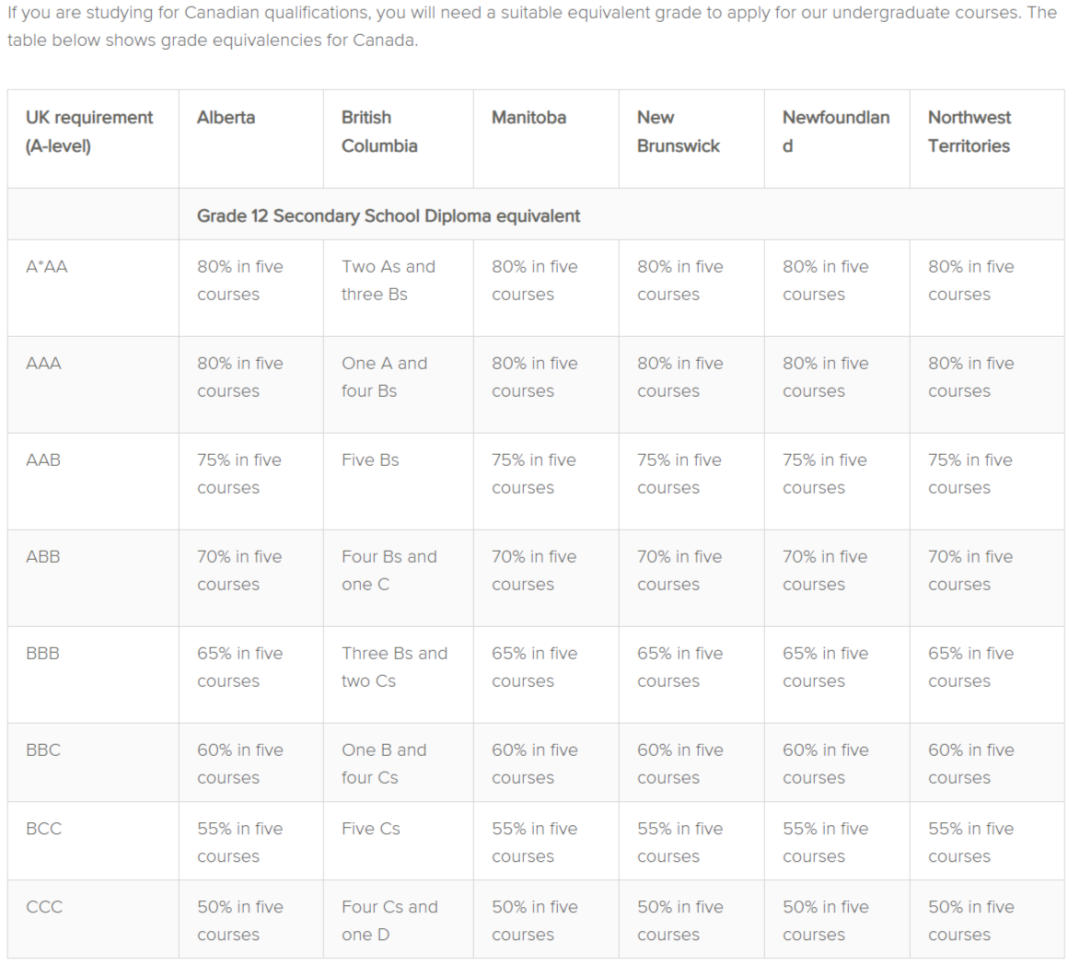Click Newfoundland's '65% in five courses' cell
This screenshot has height=965, width=1080.
pyautogui.click(x=837, y=674)
